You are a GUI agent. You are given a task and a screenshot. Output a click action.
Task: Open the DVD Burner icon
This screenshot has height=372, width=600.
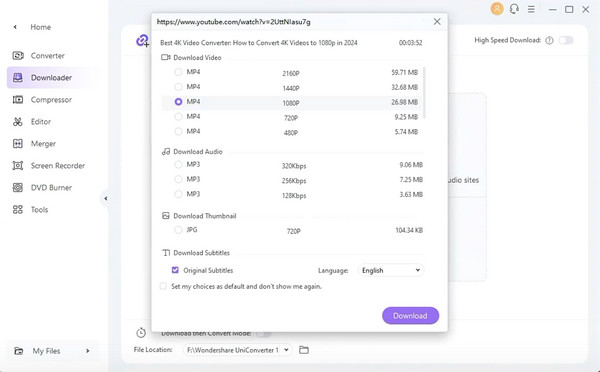(18, 188)
